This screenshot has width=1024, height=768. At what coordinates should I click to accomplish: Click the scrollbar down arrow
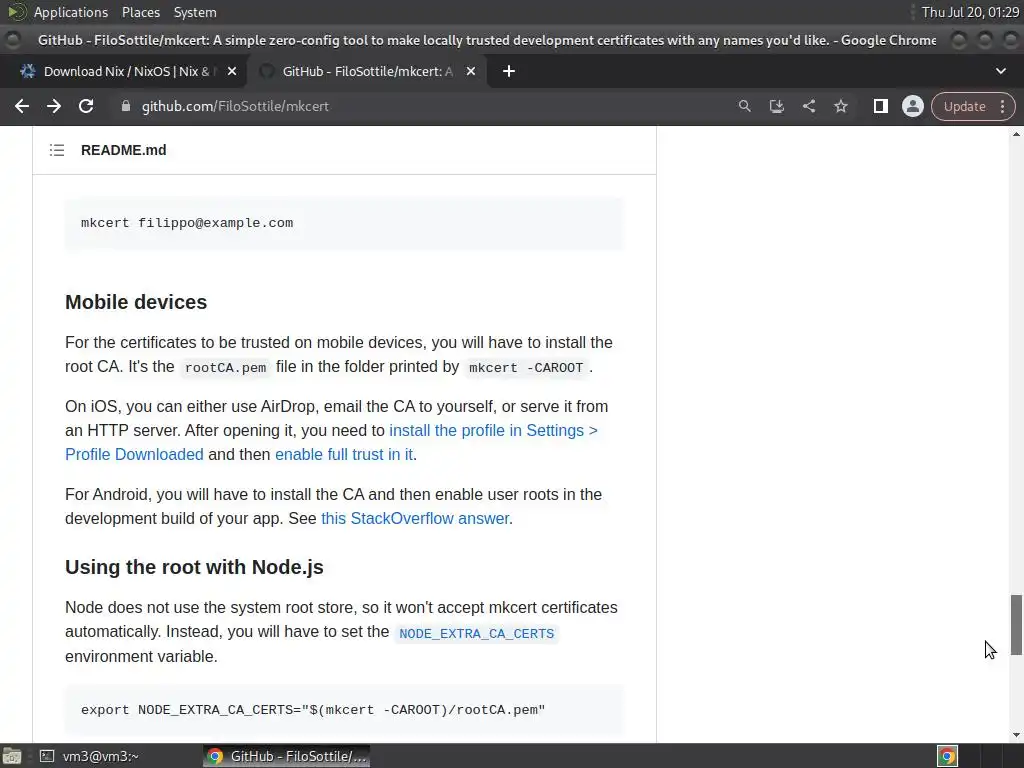point(1016,735)
